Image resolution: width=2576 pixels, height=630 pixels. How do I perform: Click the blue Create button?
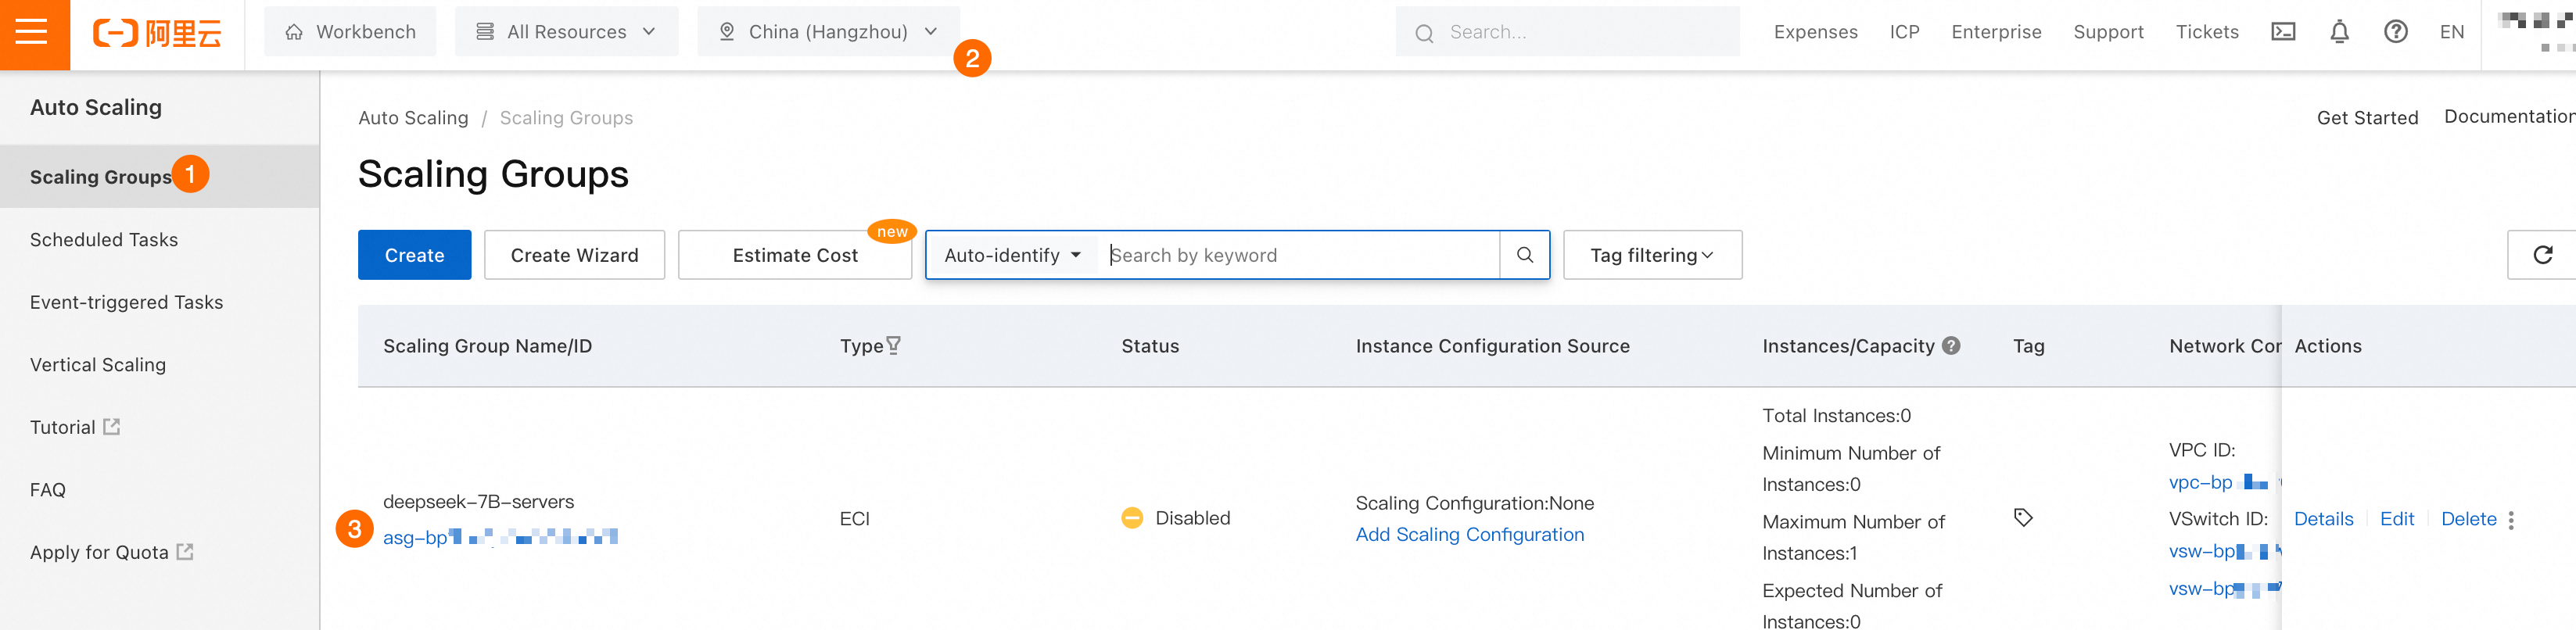tap(414, 255)
